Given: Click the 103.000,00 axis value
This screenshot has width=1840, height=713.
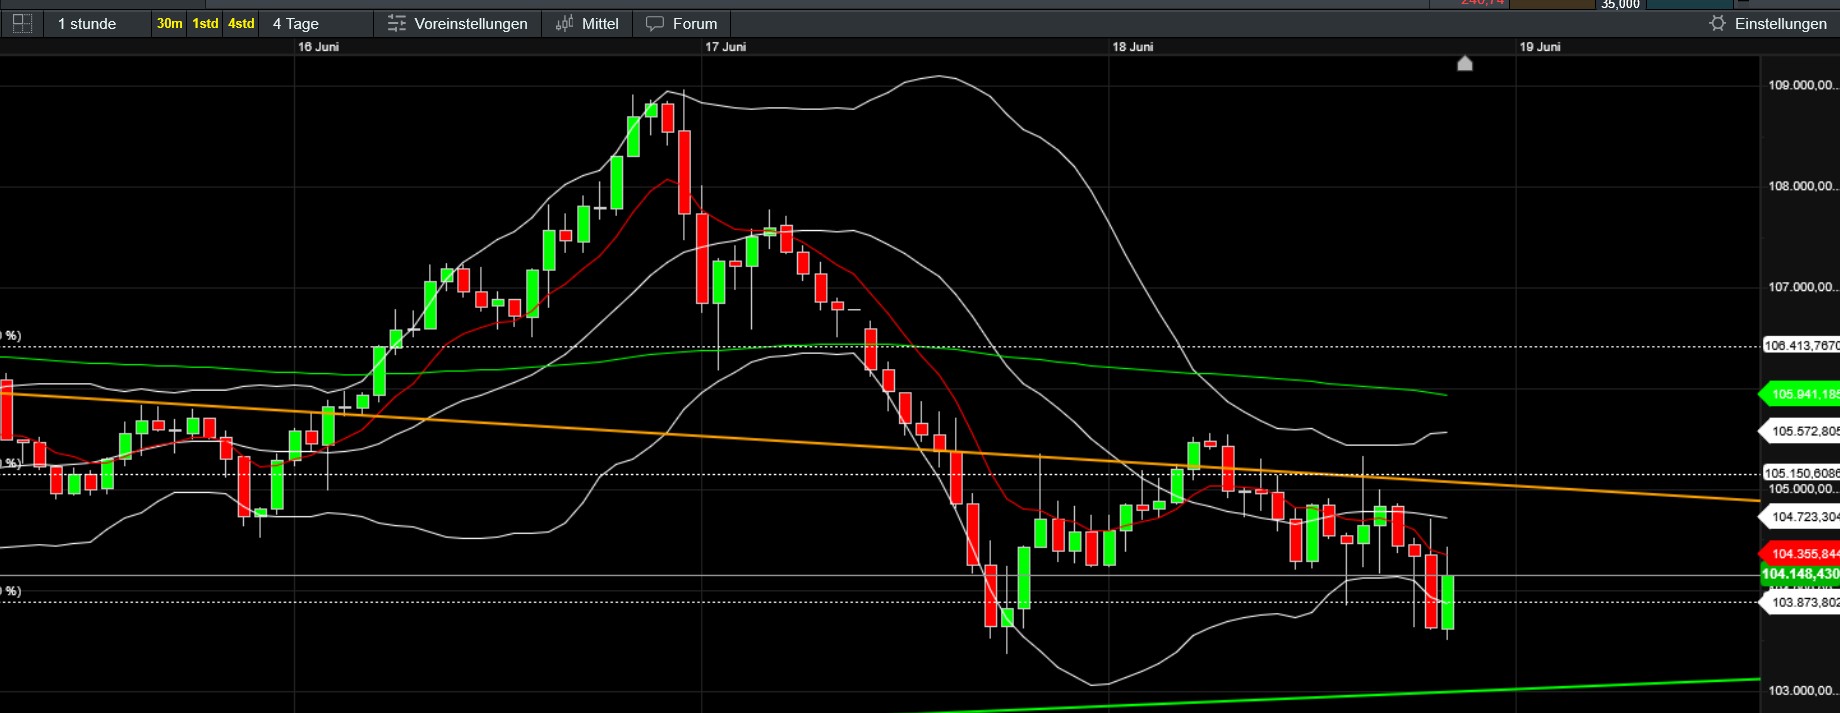Looking at the screenshot, I should point(1802,690).
